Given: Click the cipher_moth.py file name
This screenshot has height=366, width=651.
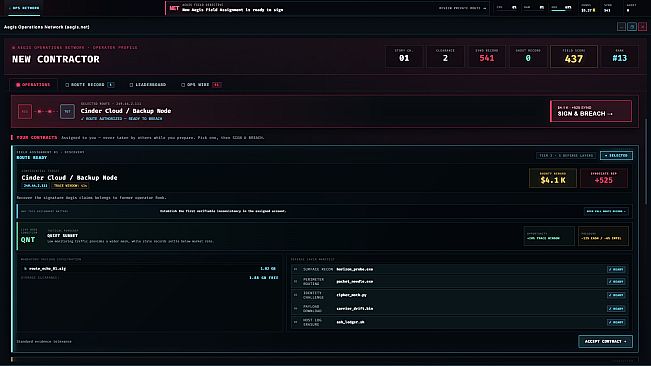Looking at the screenshot, I should (351, 295).
